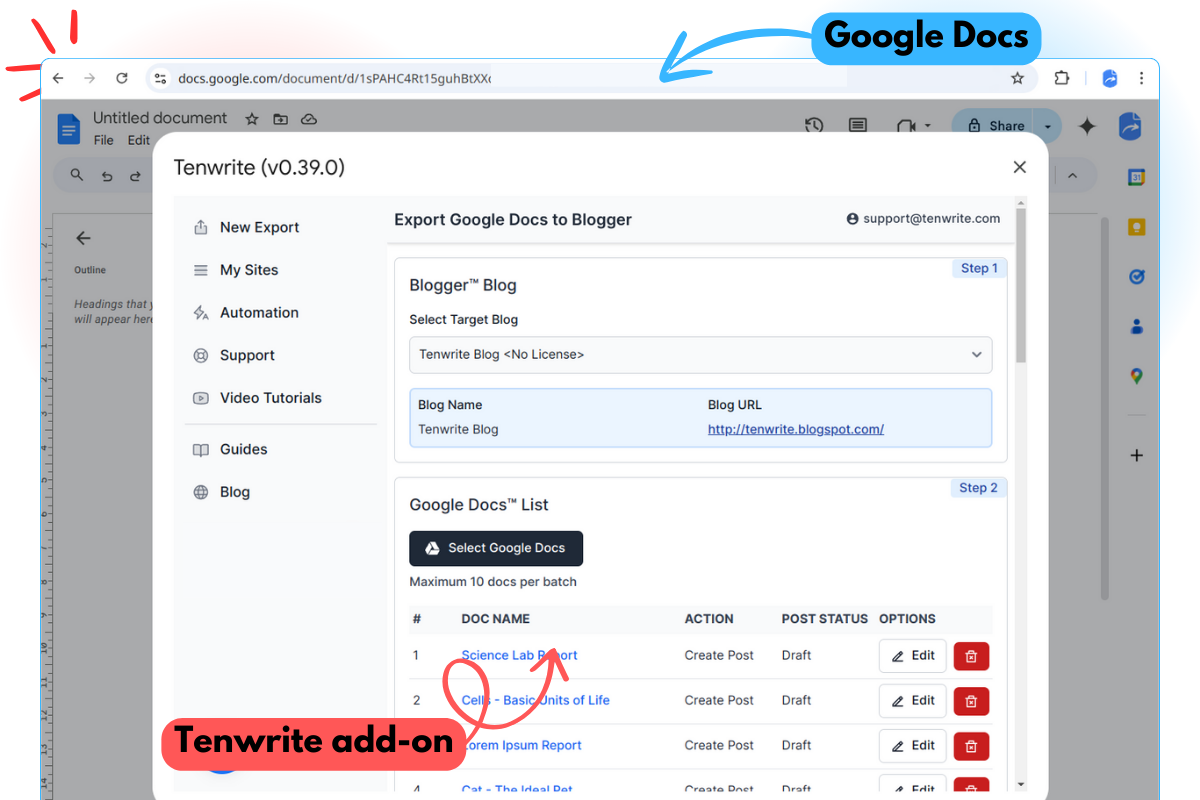Open the Share options dropdown arrow

click(1047, 126)
